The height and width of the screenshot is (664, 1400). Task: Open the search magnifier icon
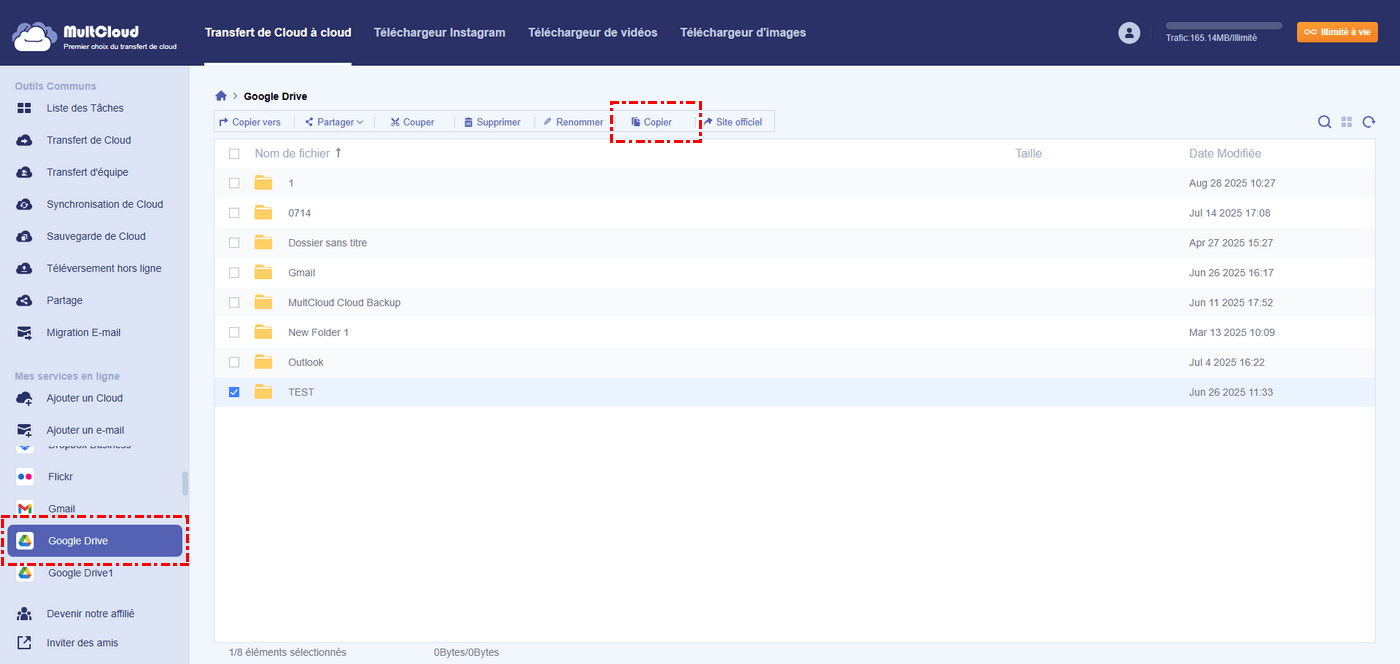1324,122
